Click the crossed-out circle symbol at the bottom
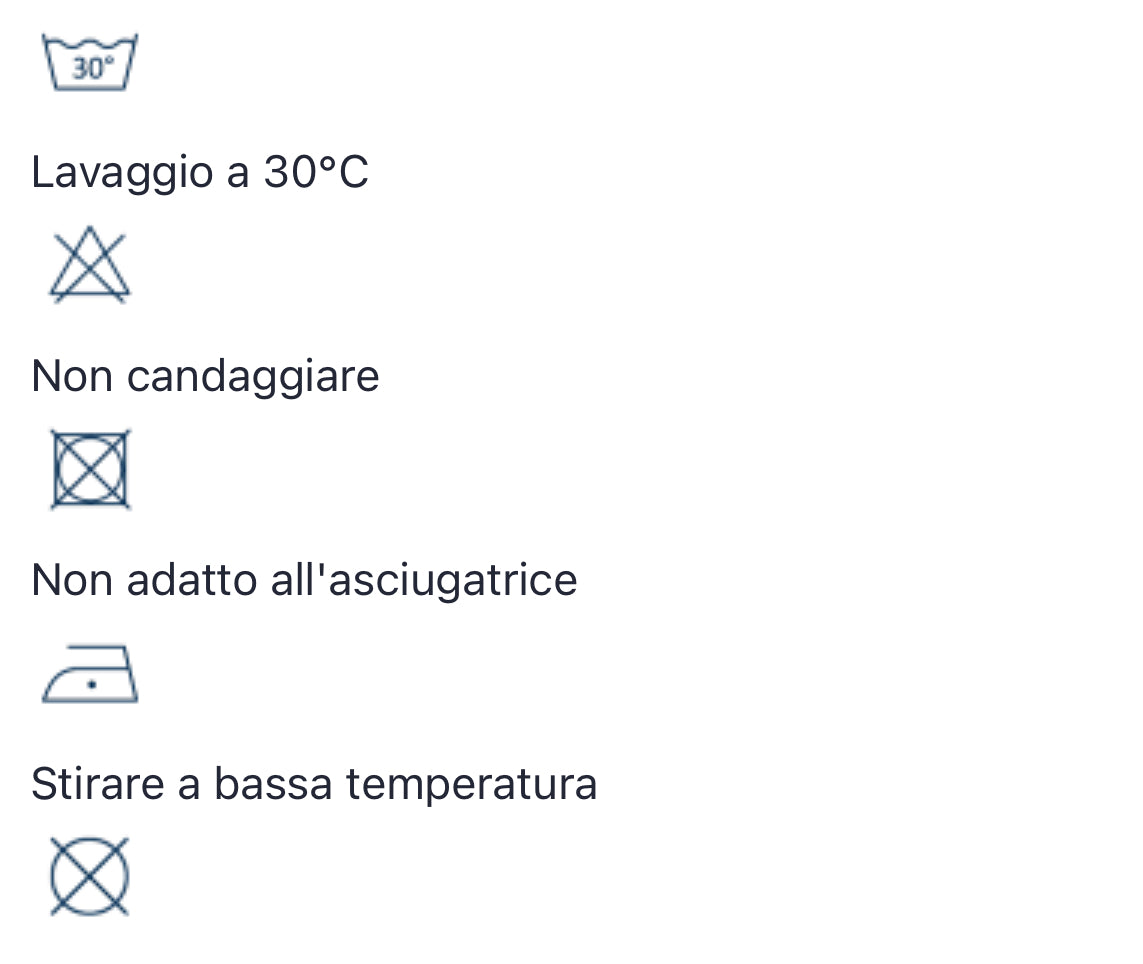 click(90, 876)
